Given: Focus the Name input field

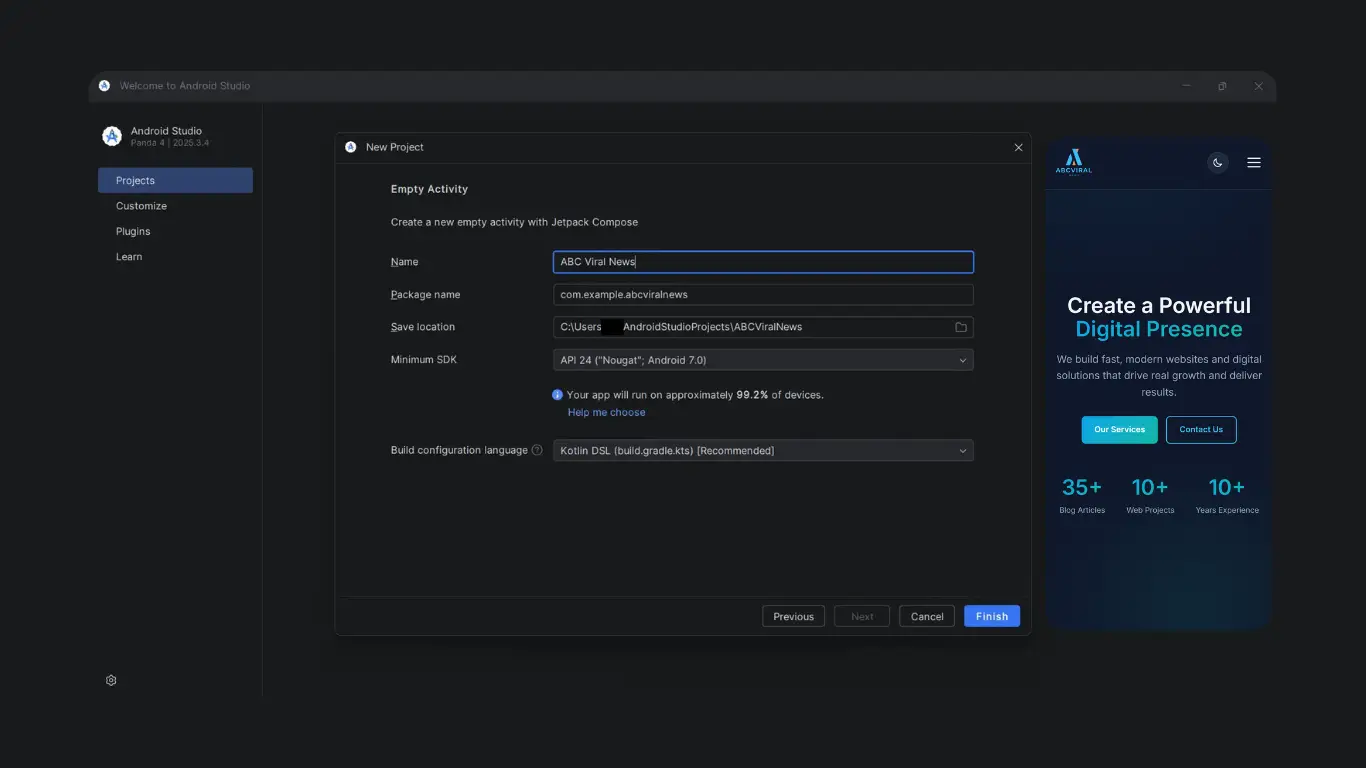Looking at the screenshot, I should pos(763,262).
